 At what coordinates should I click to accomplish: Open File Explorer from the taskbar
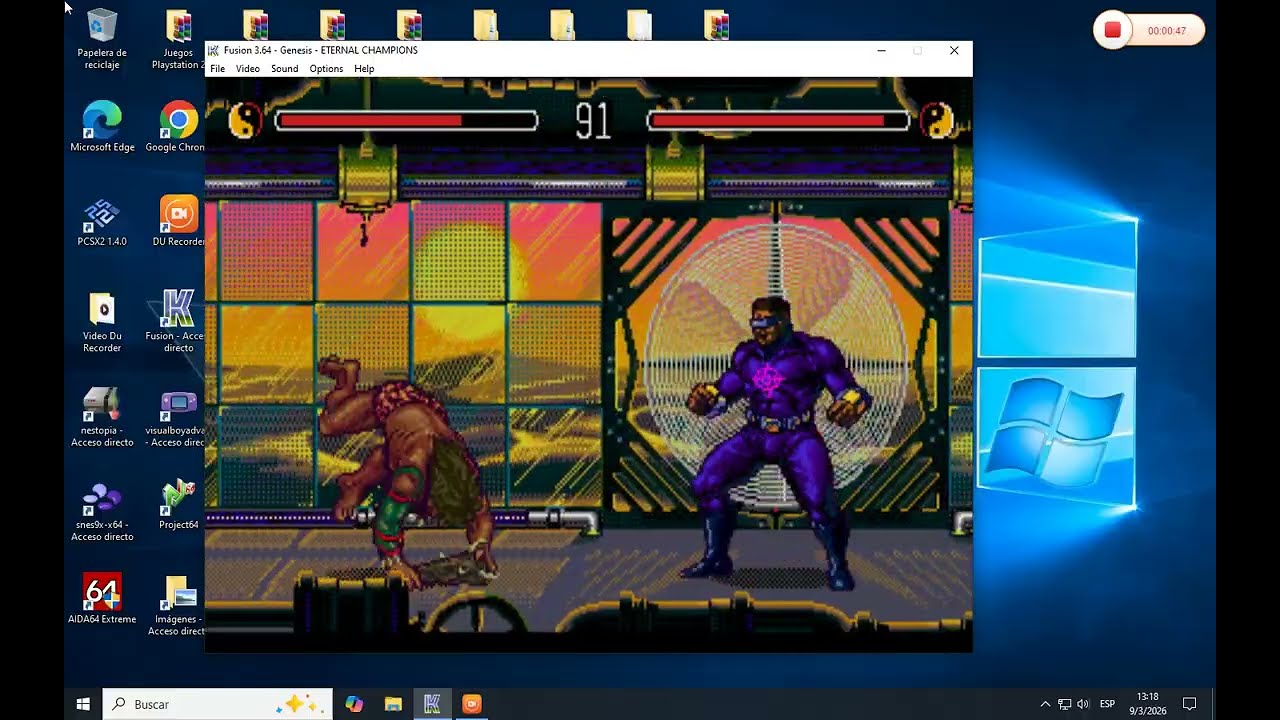[393, 704]
